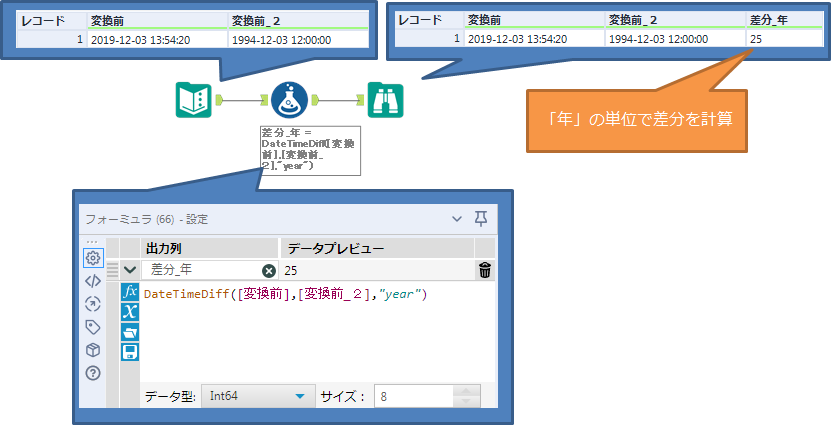Click the サイズ field showing 8
This screenshot has height=425, width=831.
(x=414, y=396)
